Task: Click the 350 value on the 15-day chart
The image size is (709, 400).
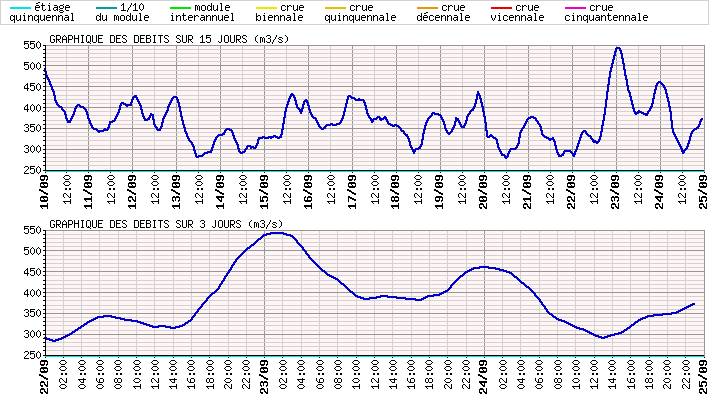Action: coord(33,129)
